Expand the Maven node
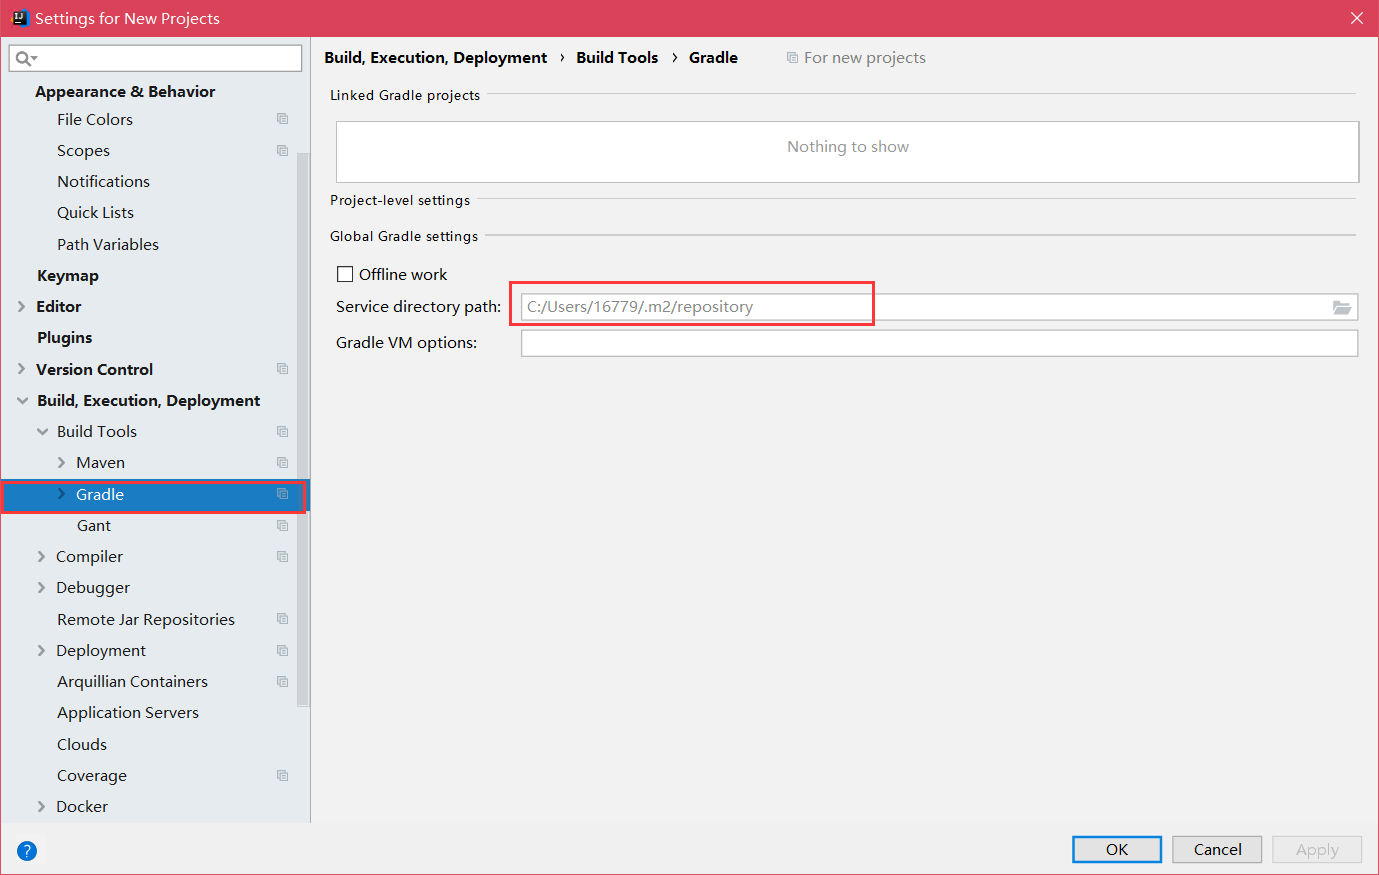1379x875 pixels. coord(61,463)
